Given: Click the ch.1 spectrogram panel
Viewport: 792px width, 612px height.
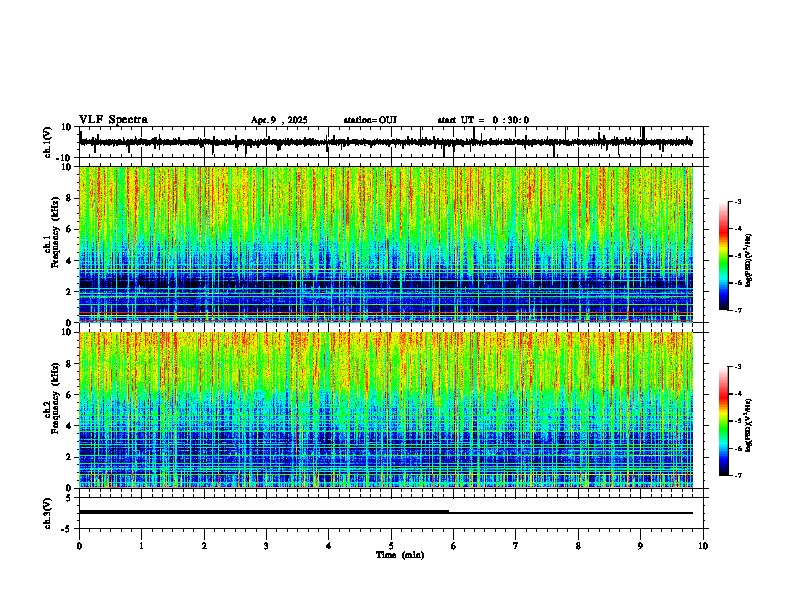Looking at the screenshot, I should point(386,244).
